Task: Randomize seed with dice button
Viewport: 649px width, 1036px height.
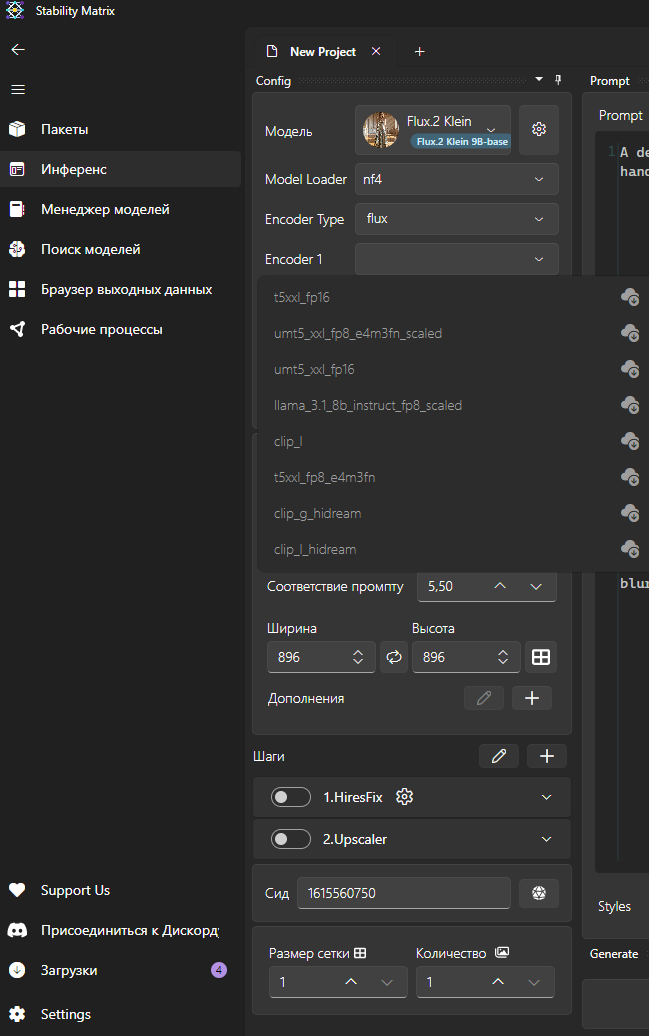Action: 539,893
